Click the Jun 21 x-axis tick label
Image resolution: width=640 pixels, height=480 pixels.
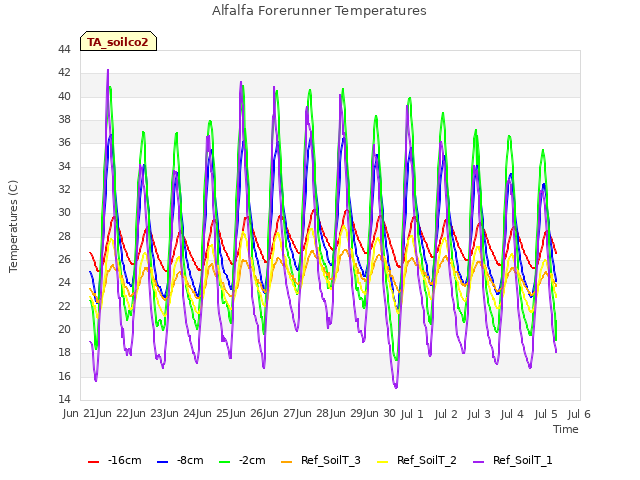(80, 414)
